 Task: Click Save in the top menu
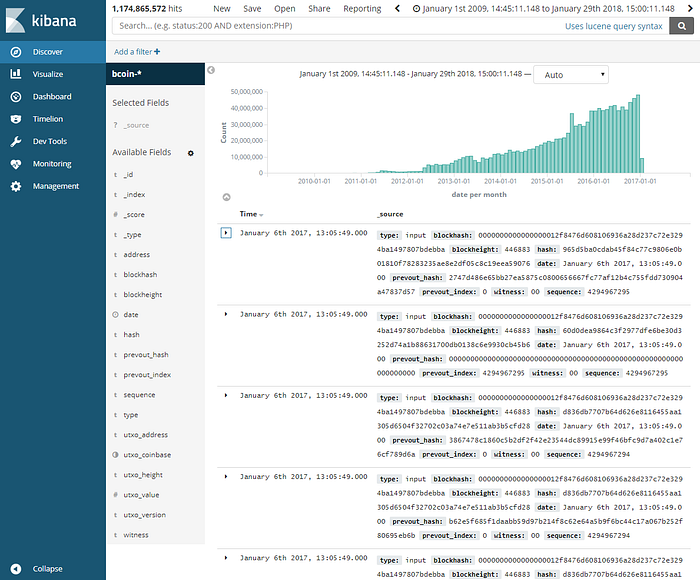click(x=252, y=8)
